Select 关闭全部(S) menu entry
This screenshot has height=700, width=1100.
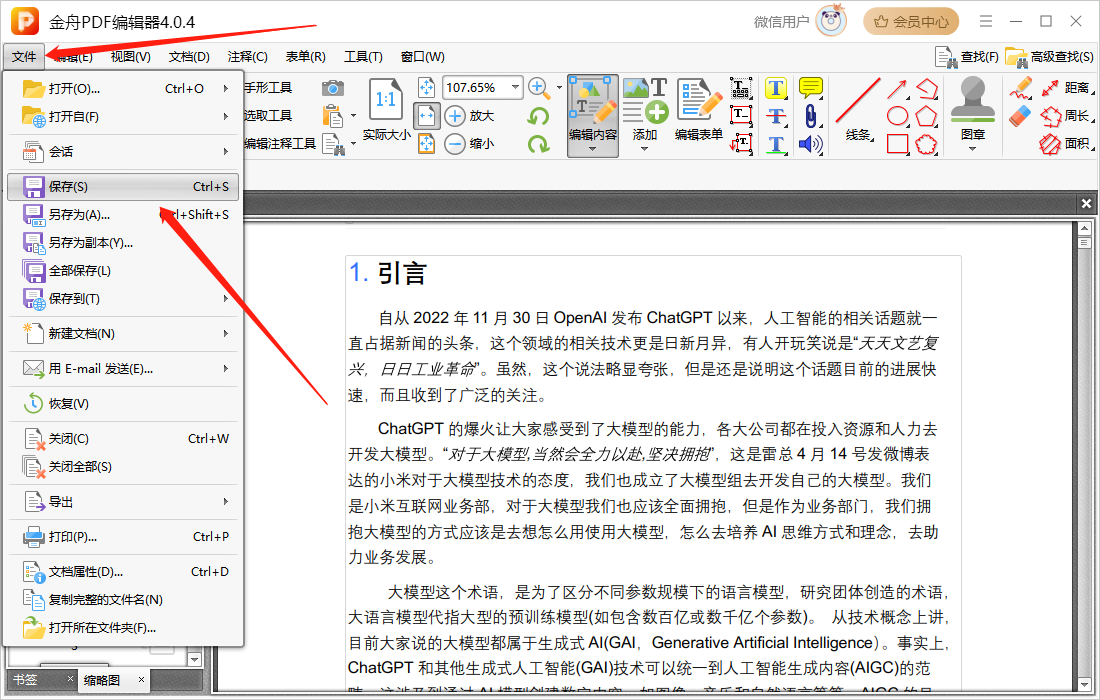[123, 467]
